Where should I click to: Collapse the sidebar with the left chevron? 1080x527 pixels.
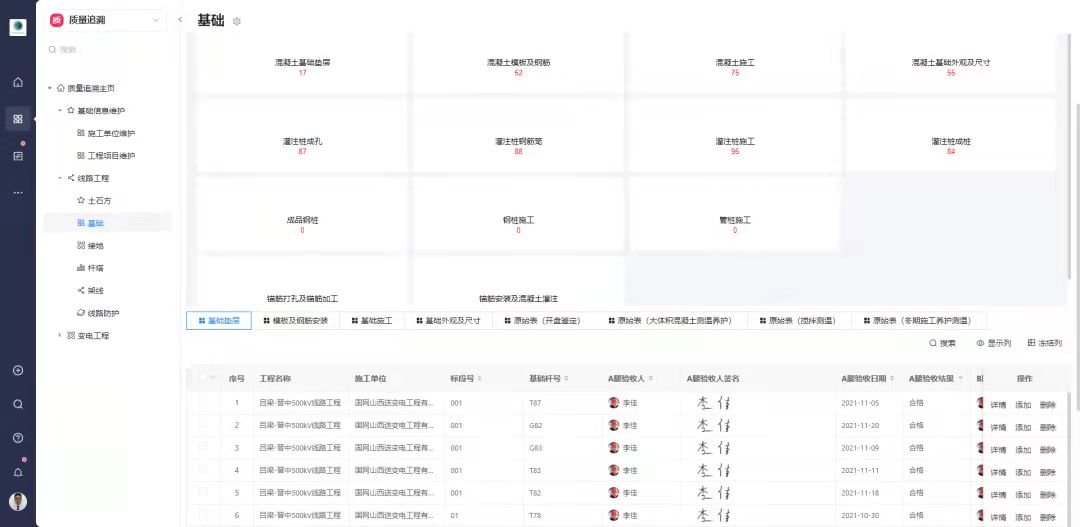[x=180, y=20]
